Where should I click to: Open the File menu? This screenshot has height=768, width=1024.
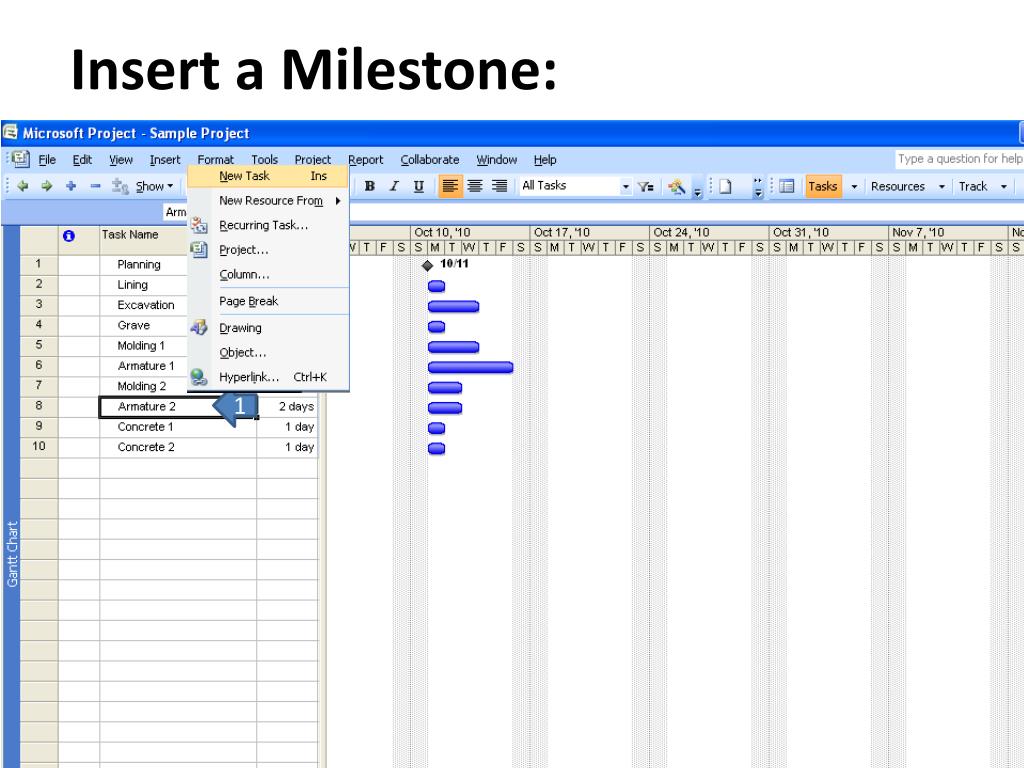pyautogui.click(x=47, y=159)
